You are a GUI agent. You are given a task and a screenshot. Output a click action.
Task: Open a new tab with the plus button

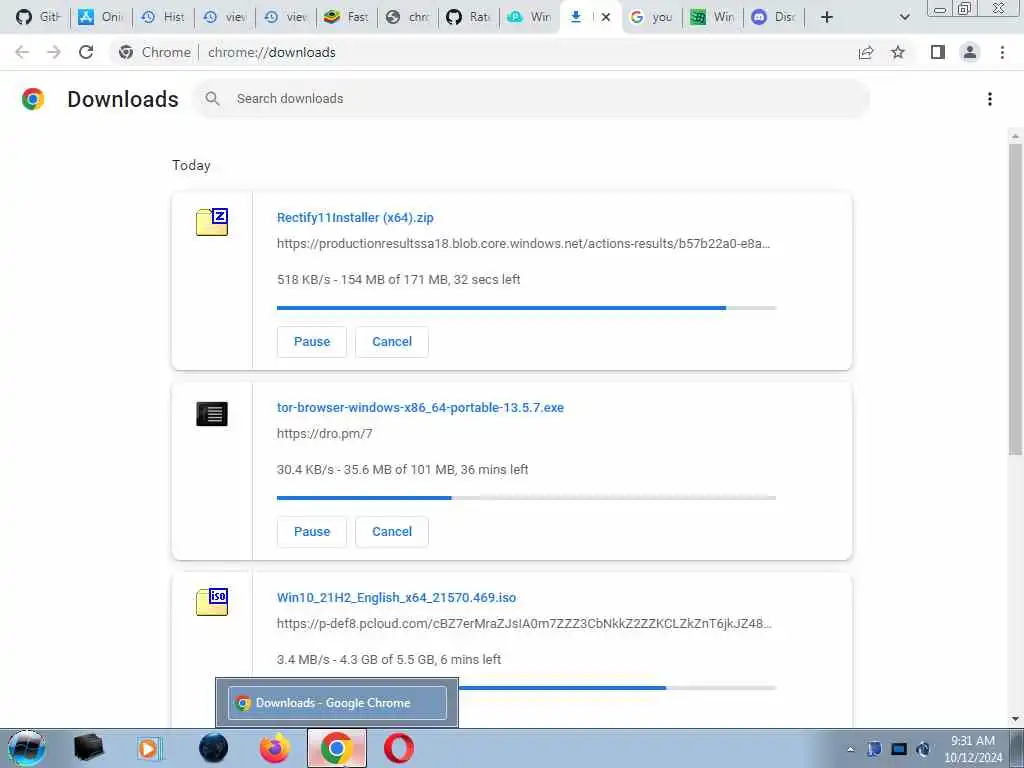pos(827,17)
